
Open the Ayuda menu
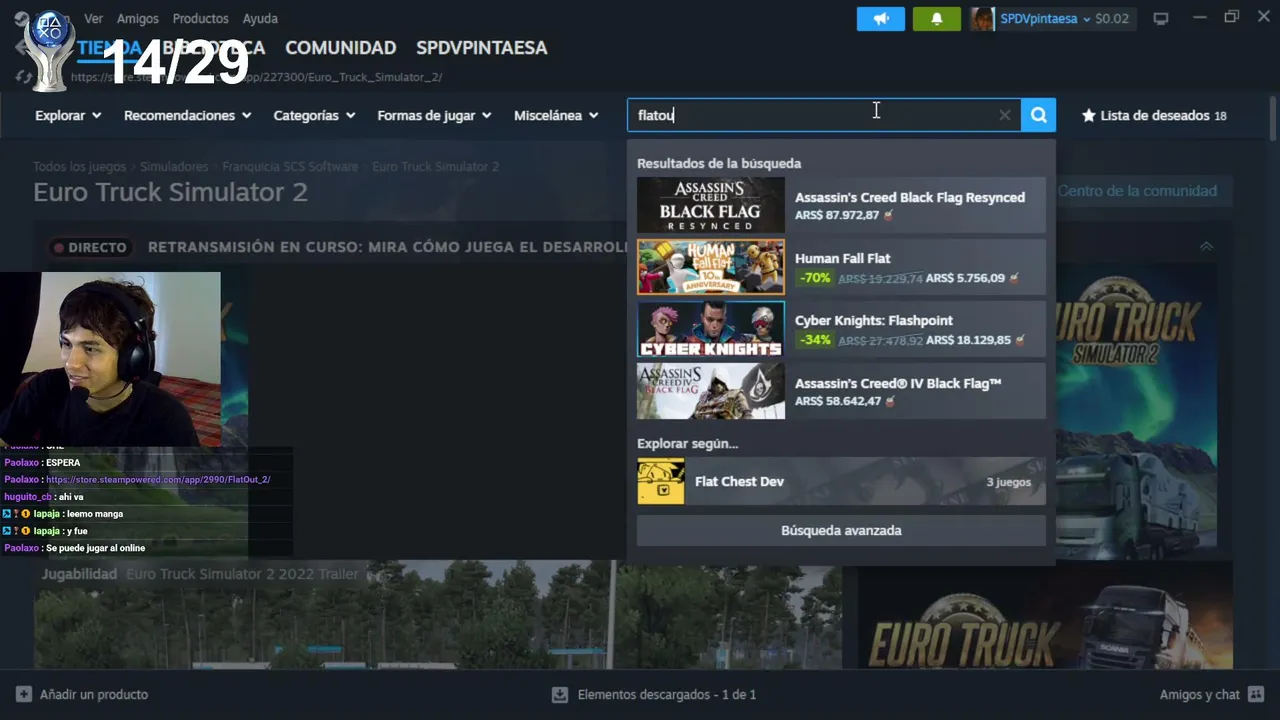pos(260,18)
